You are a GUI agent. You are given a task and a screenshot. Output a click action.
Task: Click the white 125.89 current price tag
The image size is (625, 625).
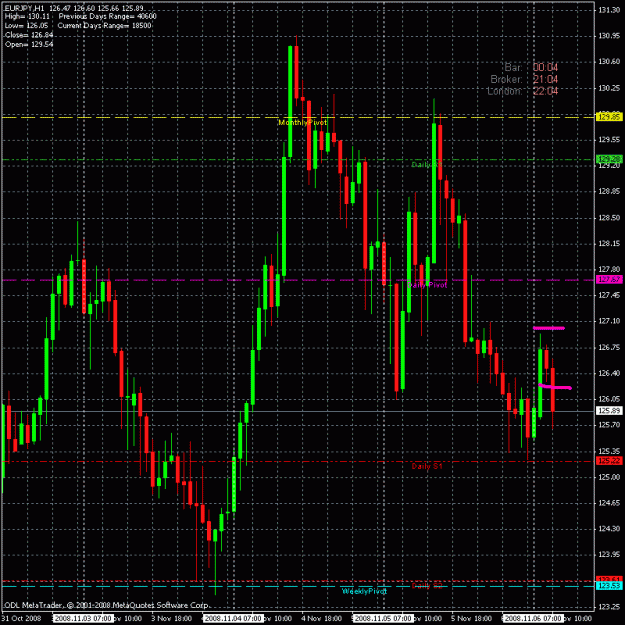(x=609, y=411)
